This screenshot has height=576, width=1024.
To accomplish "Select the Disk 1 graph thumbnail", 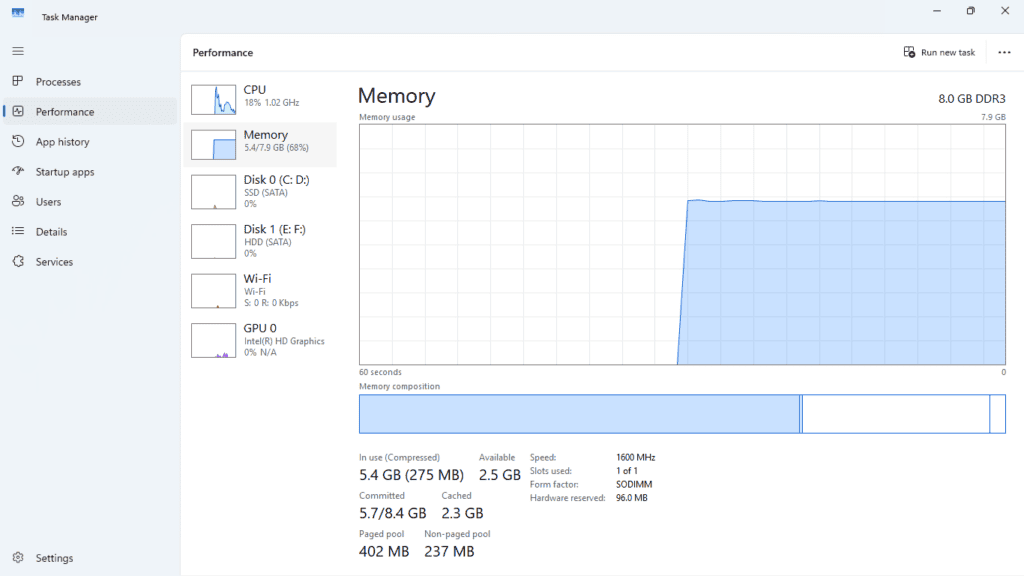I will pos(214,242).
